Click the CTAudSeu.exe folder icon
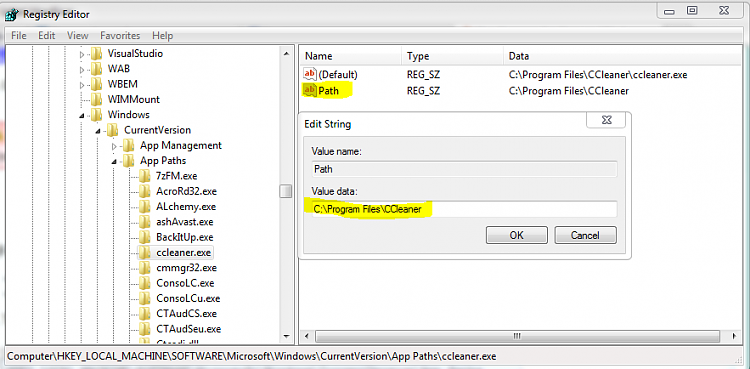750x369 pixels. coord(145,329)
